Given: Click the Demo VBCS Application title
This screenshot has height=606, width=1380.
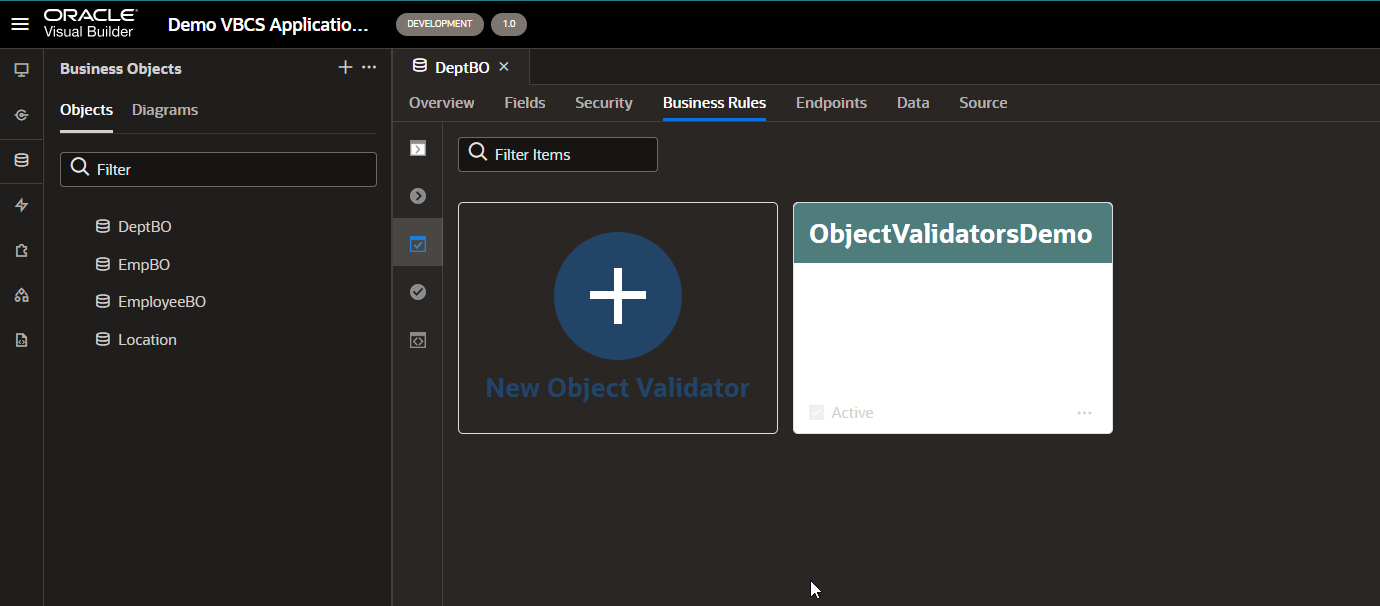Looking at the screenshot, I should point(268,25).
